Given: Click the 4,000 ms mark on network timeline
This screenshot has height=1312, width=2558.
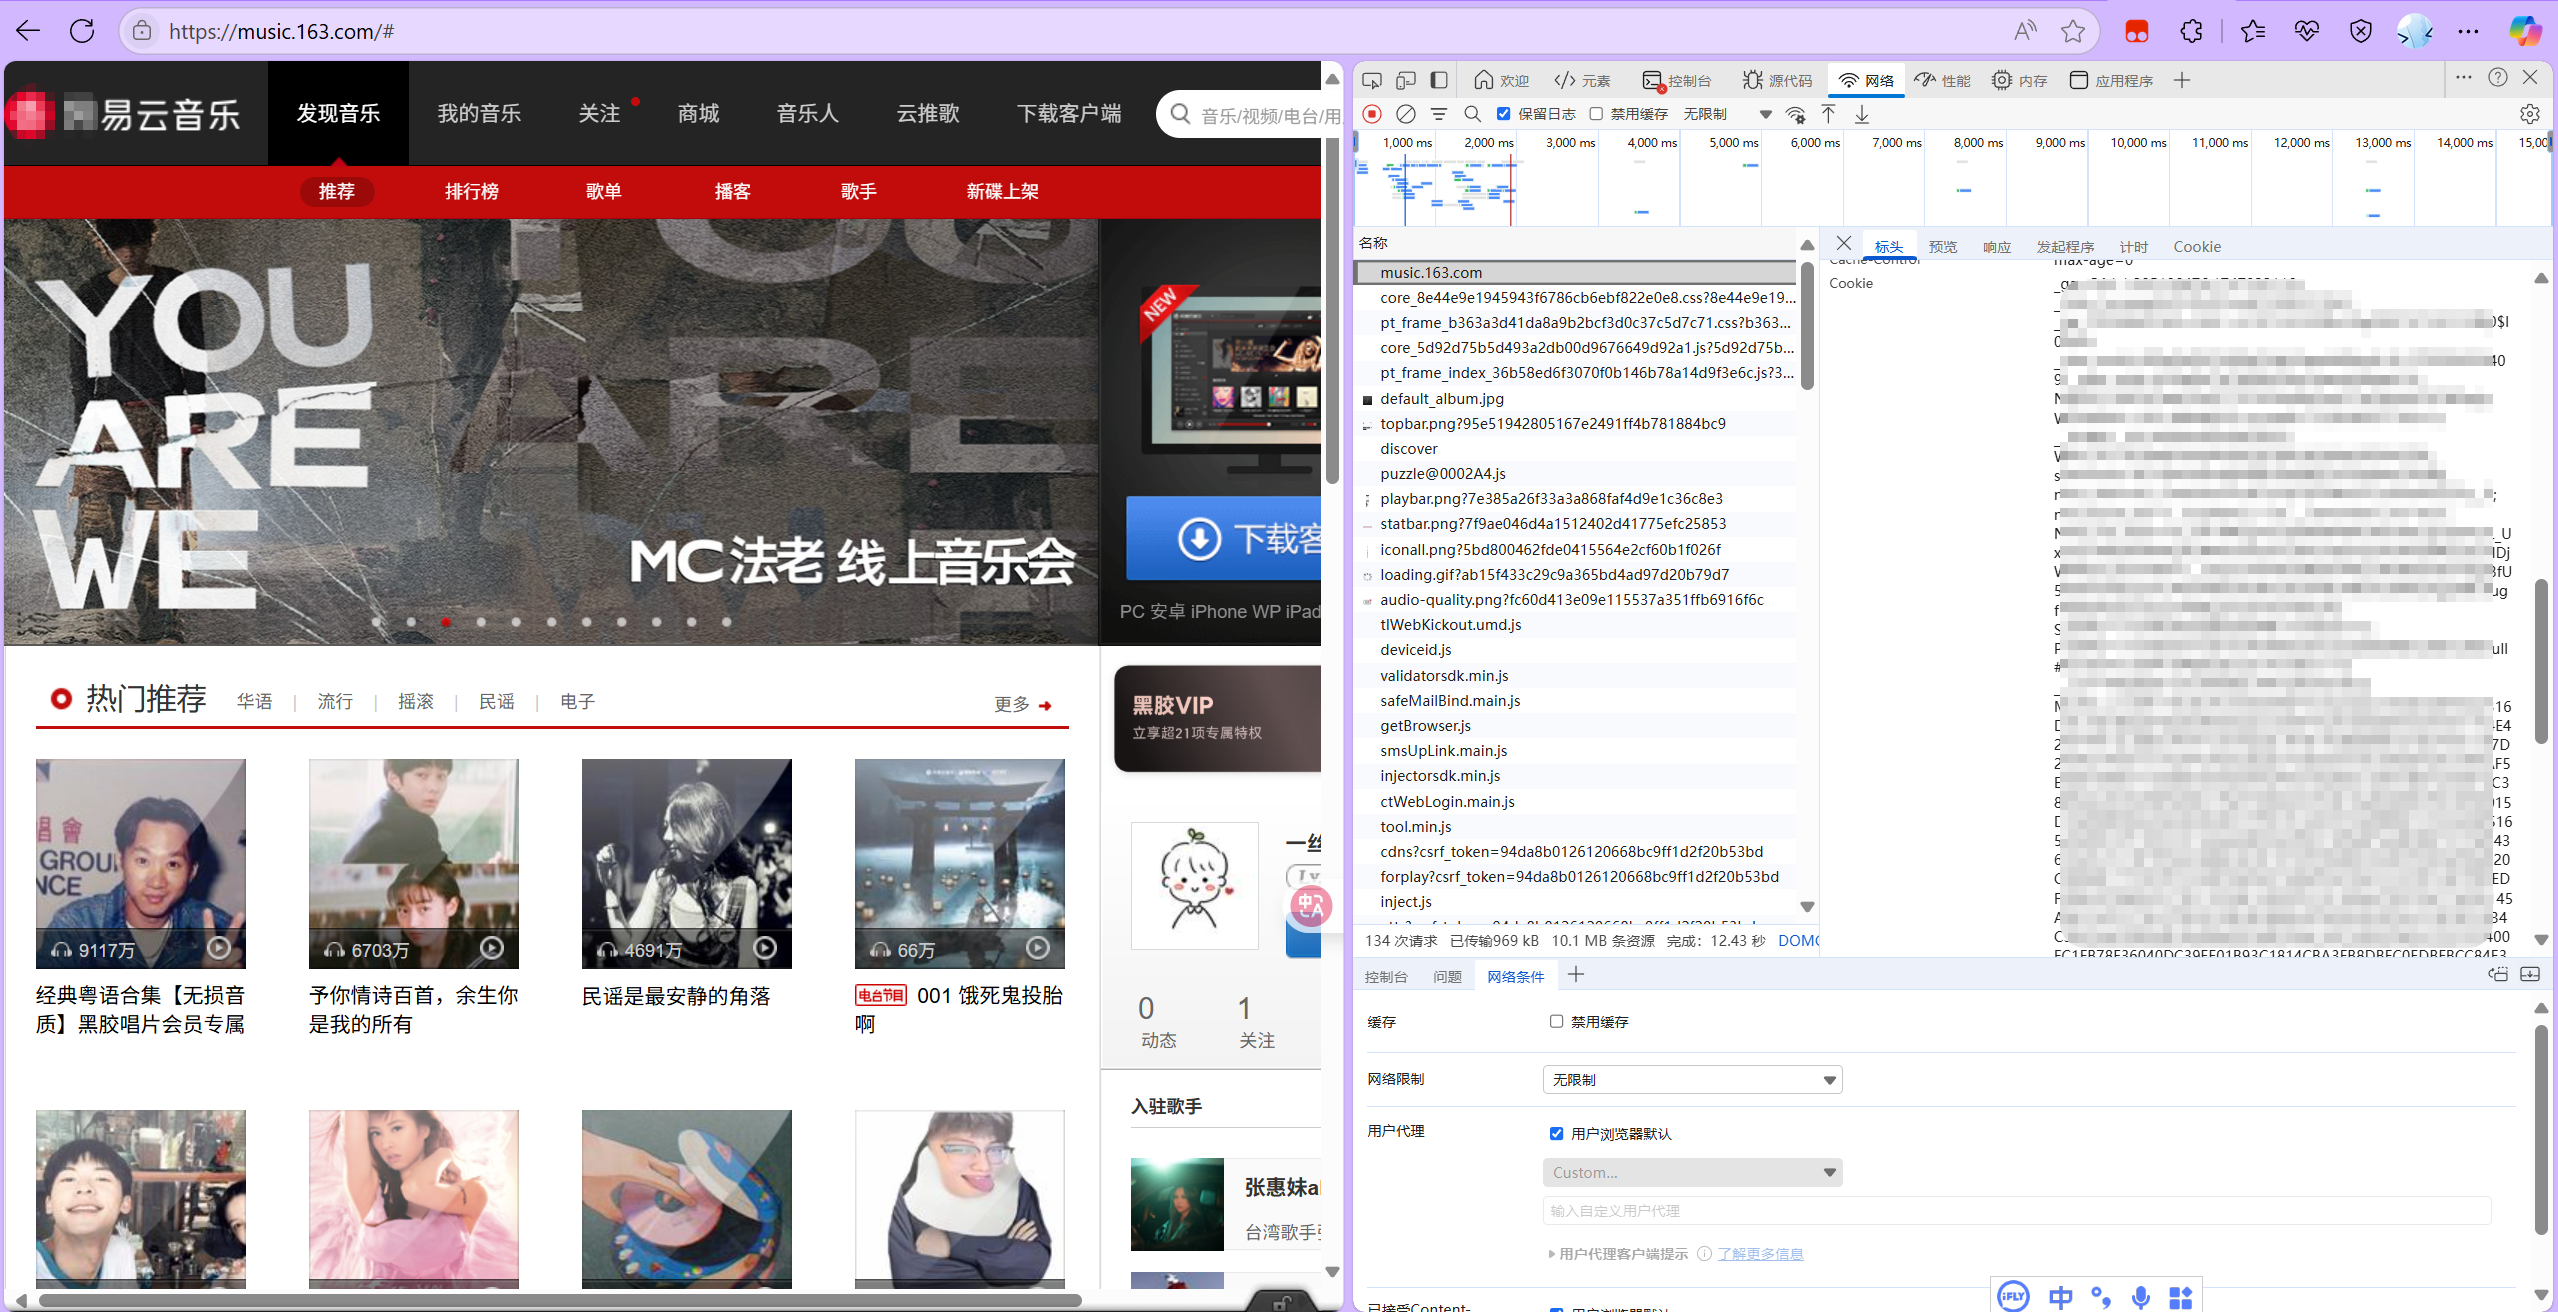Looking at the screenshot, I should [1651, 143].
